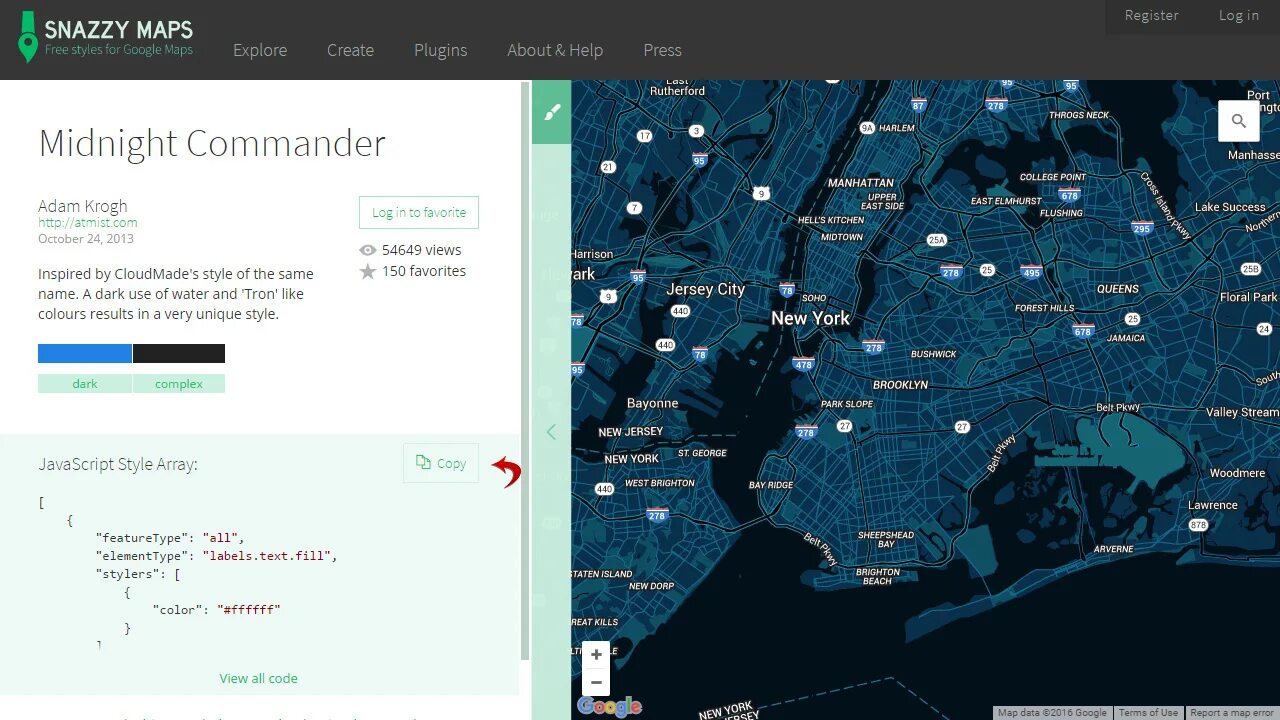Click the SHEEPSHEAD BAY map label
This screenshot has width=1280, height=720.
pos(886,539)
